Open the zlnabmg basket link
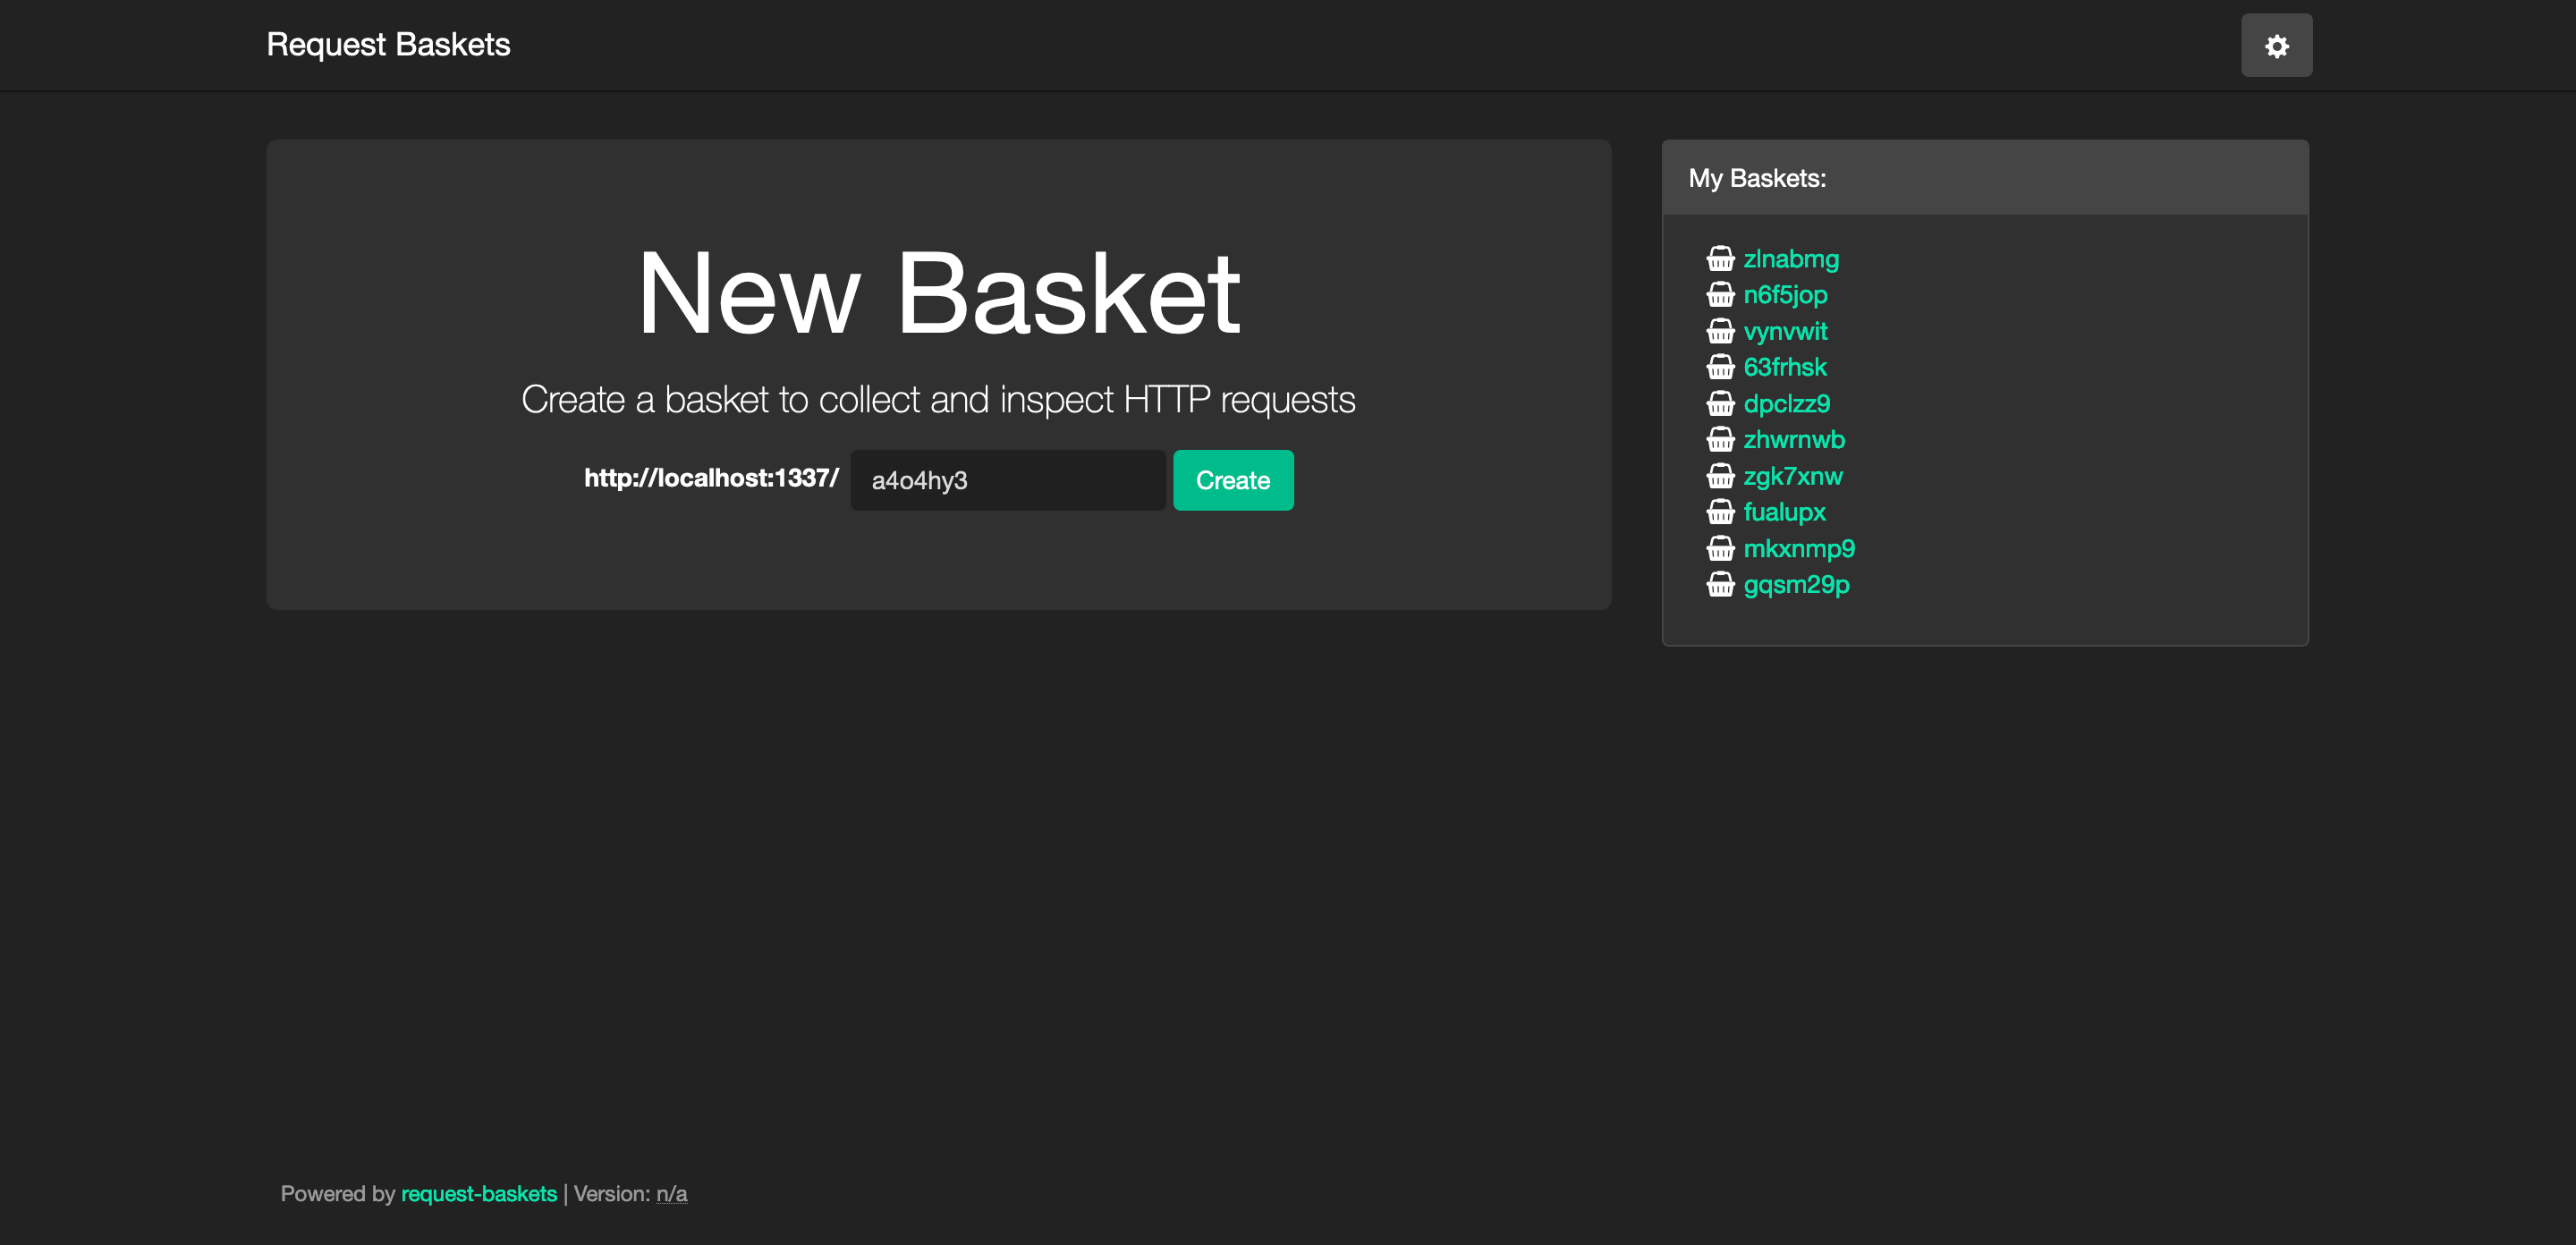 coord(1790,259)
